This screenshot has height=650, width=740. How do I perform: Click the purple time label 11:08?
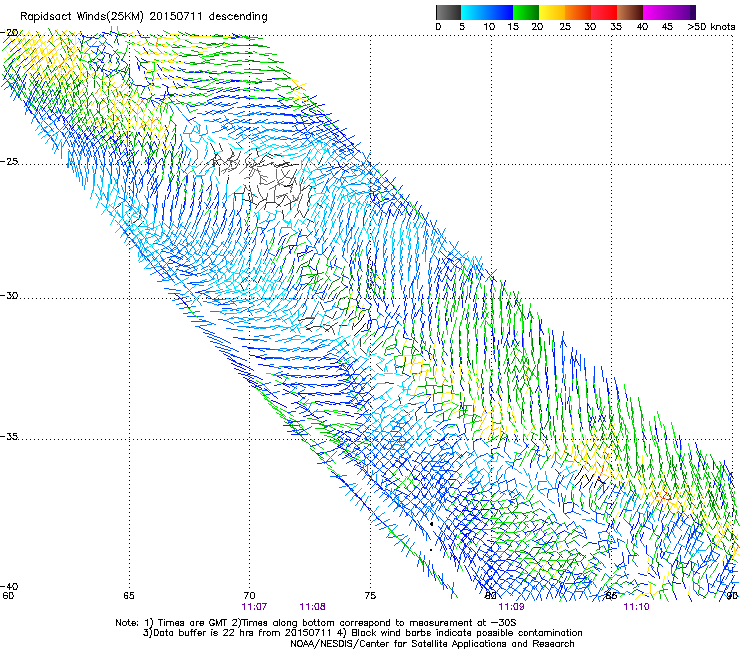312,607
